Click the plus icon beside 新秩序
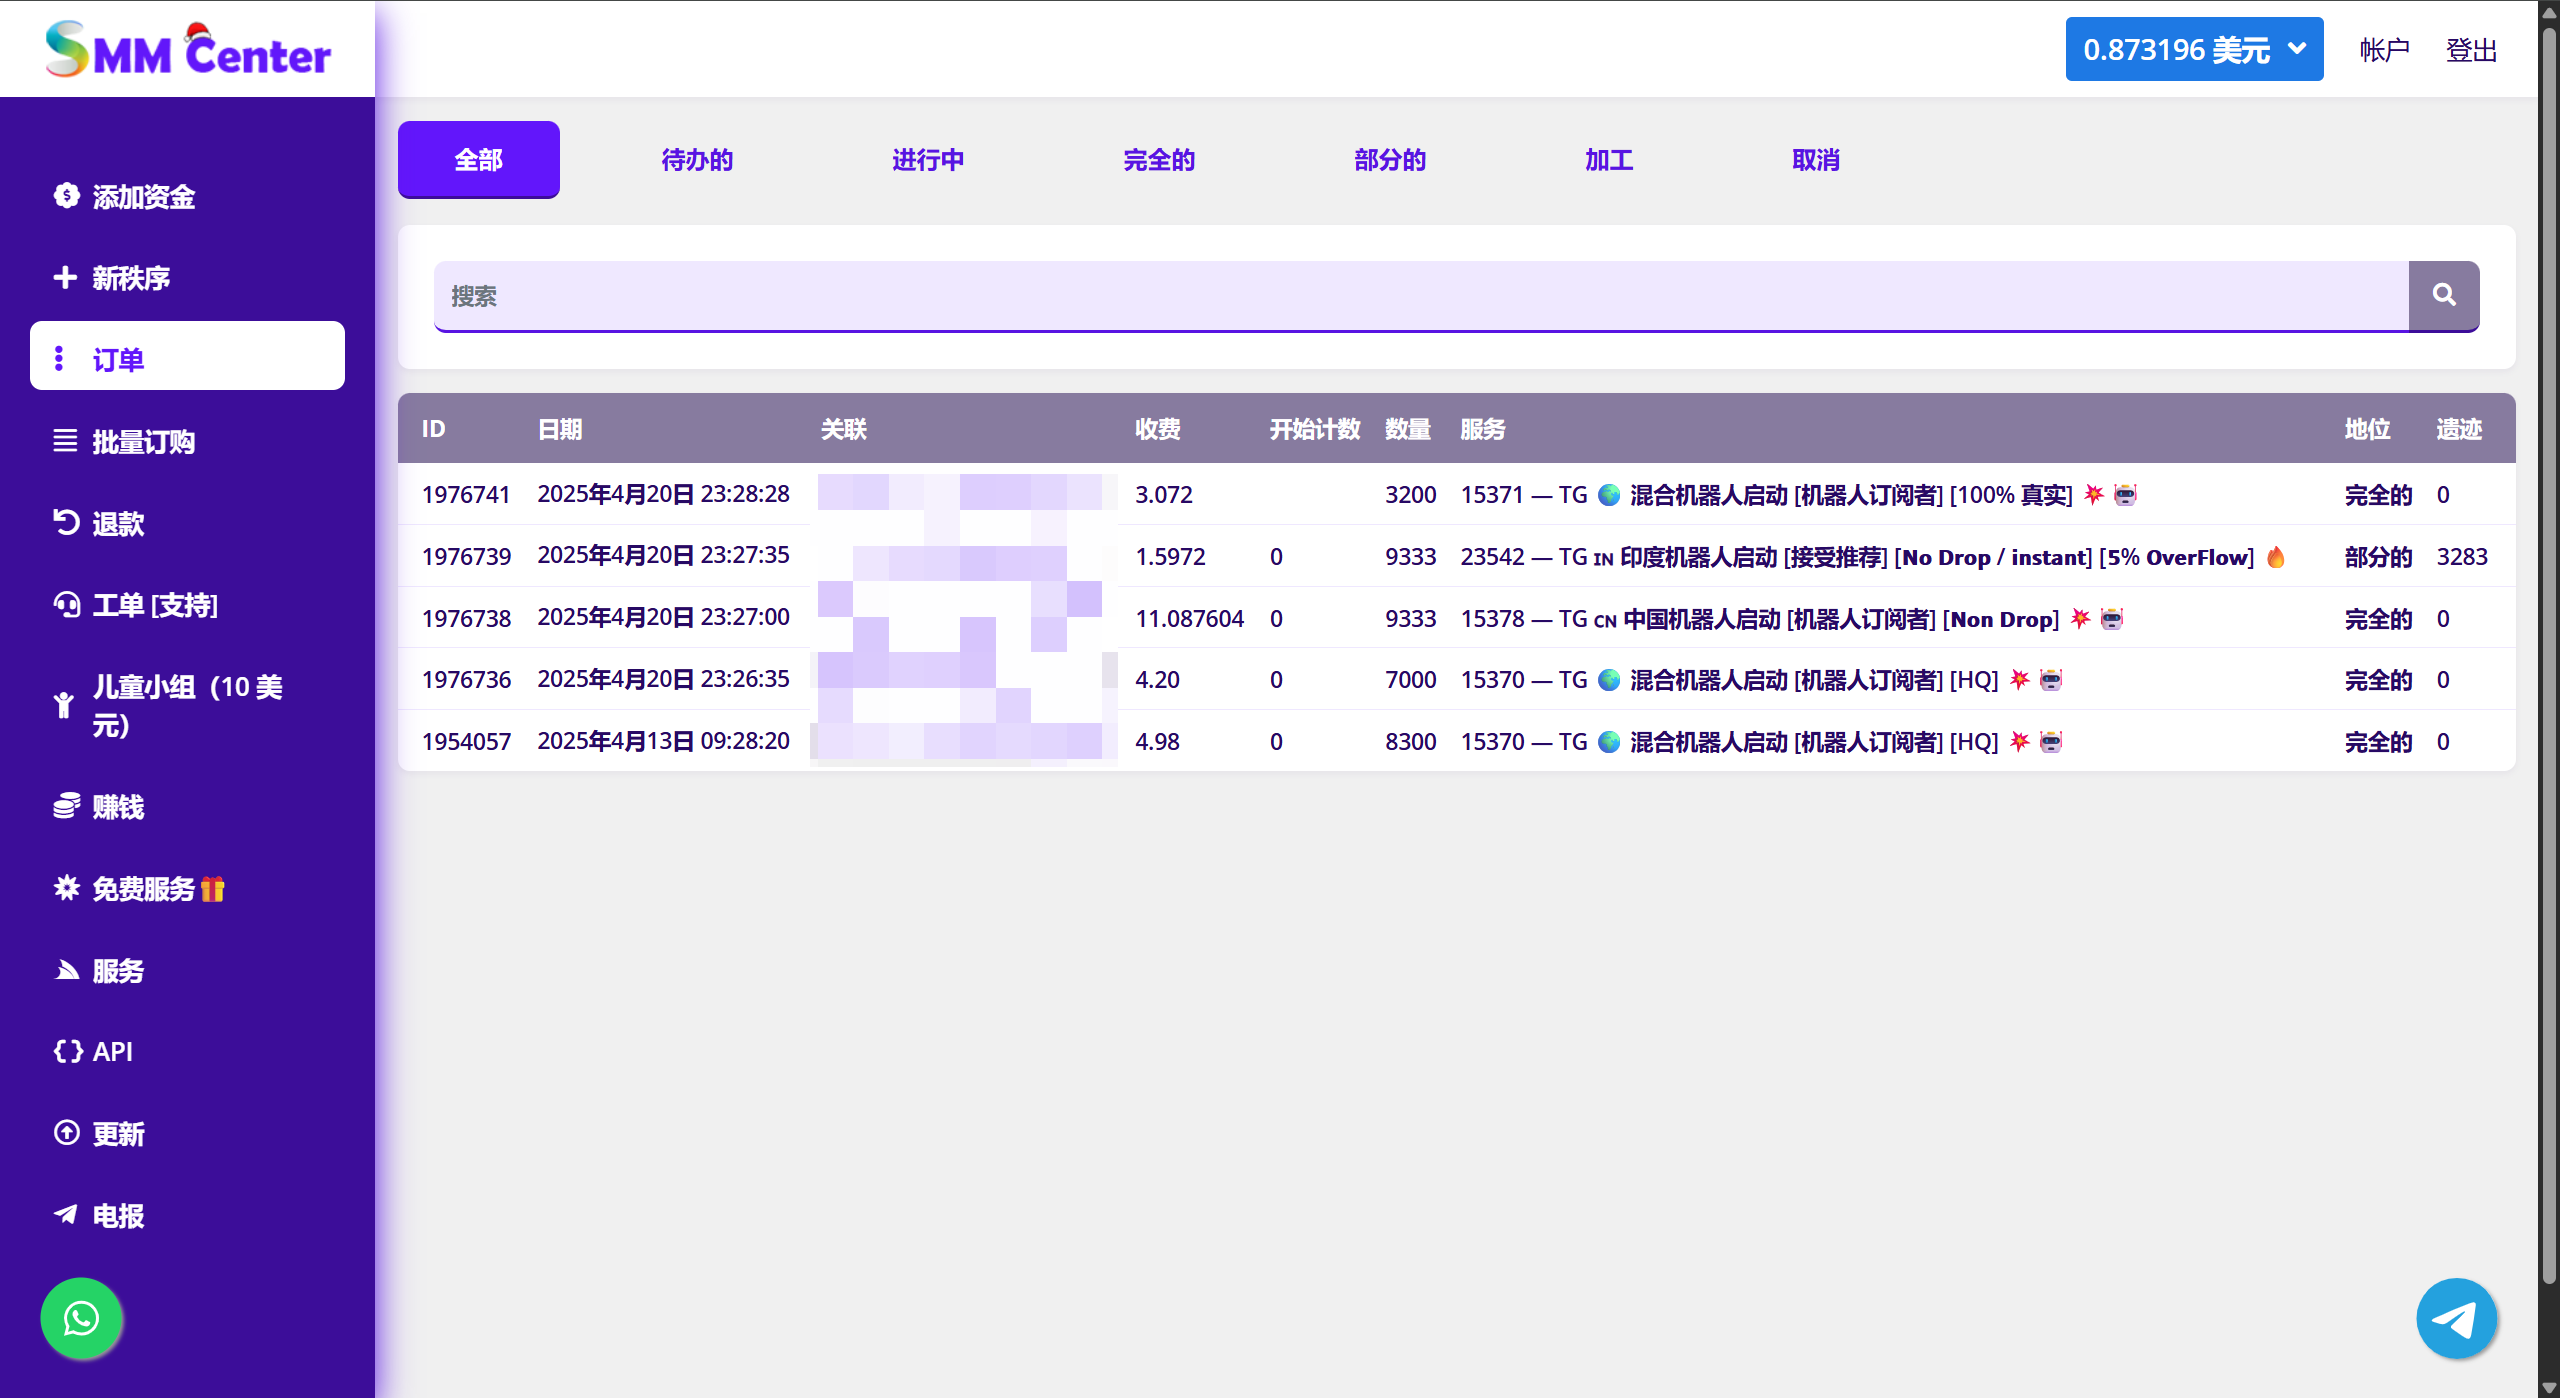Image resolution: width=2560 pixels, height=1398 pixels. [x=65, y=277]
